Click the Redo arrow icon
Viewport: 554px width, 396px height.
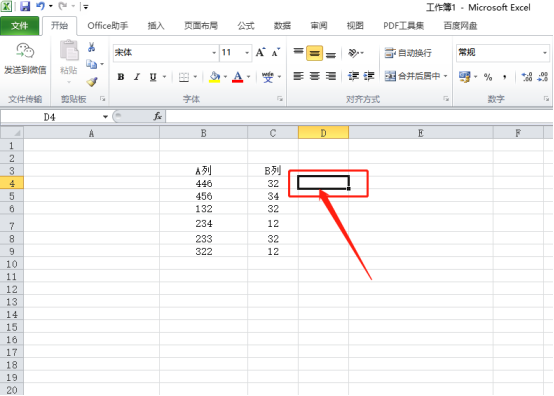coord(63,6)
